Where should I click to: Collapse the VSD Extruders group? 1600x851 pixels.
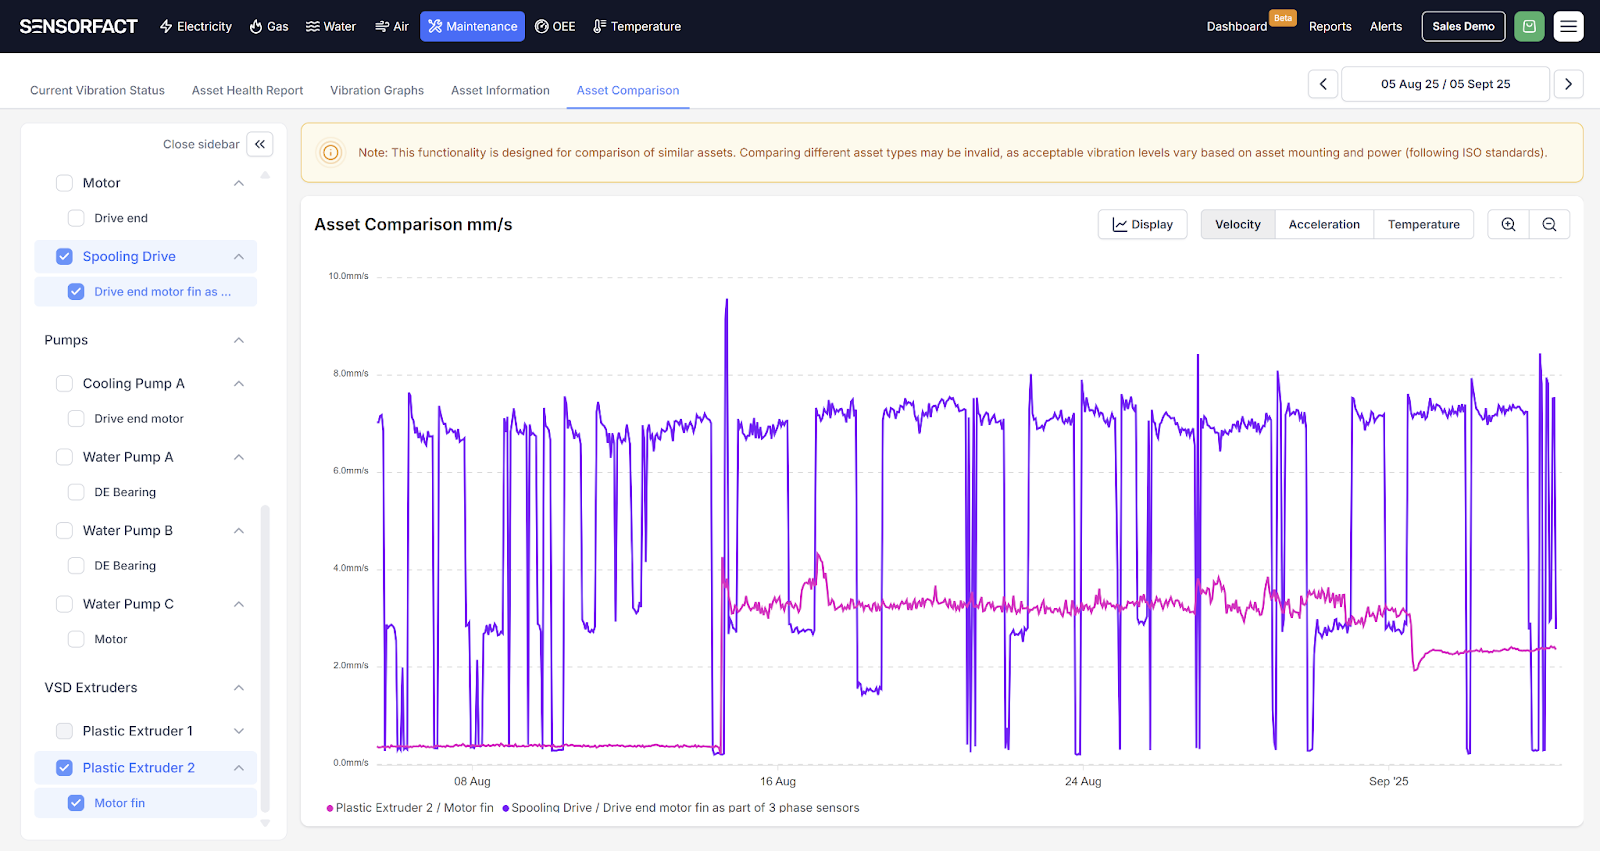pyautogui.click(x=239, y=688)
